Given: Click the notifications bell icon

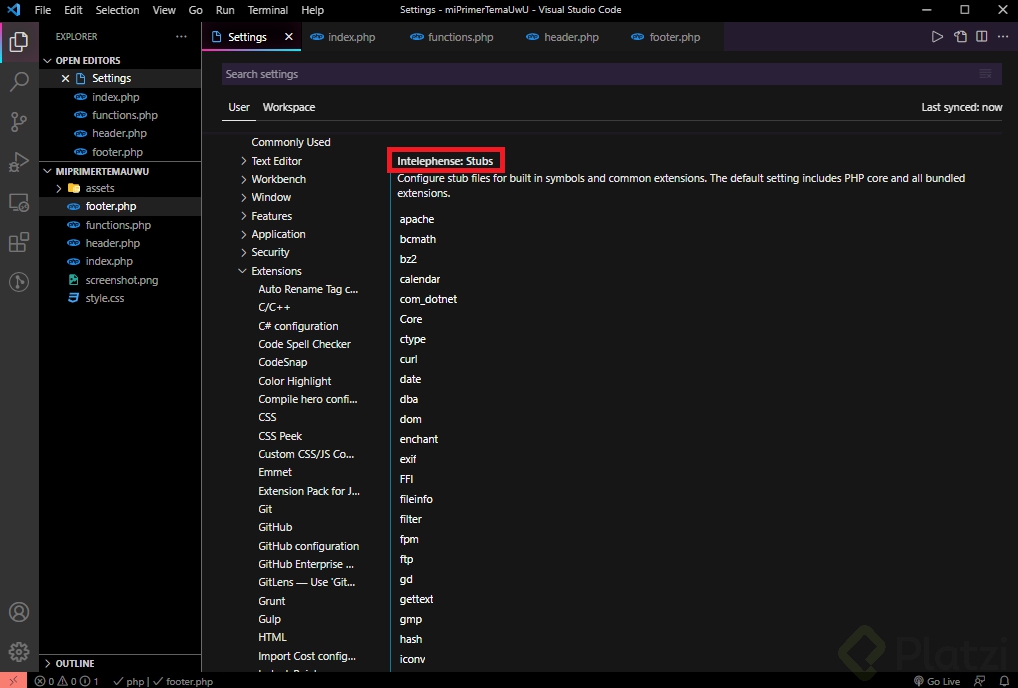Looking at the screenshot, I should [1004, 682].
